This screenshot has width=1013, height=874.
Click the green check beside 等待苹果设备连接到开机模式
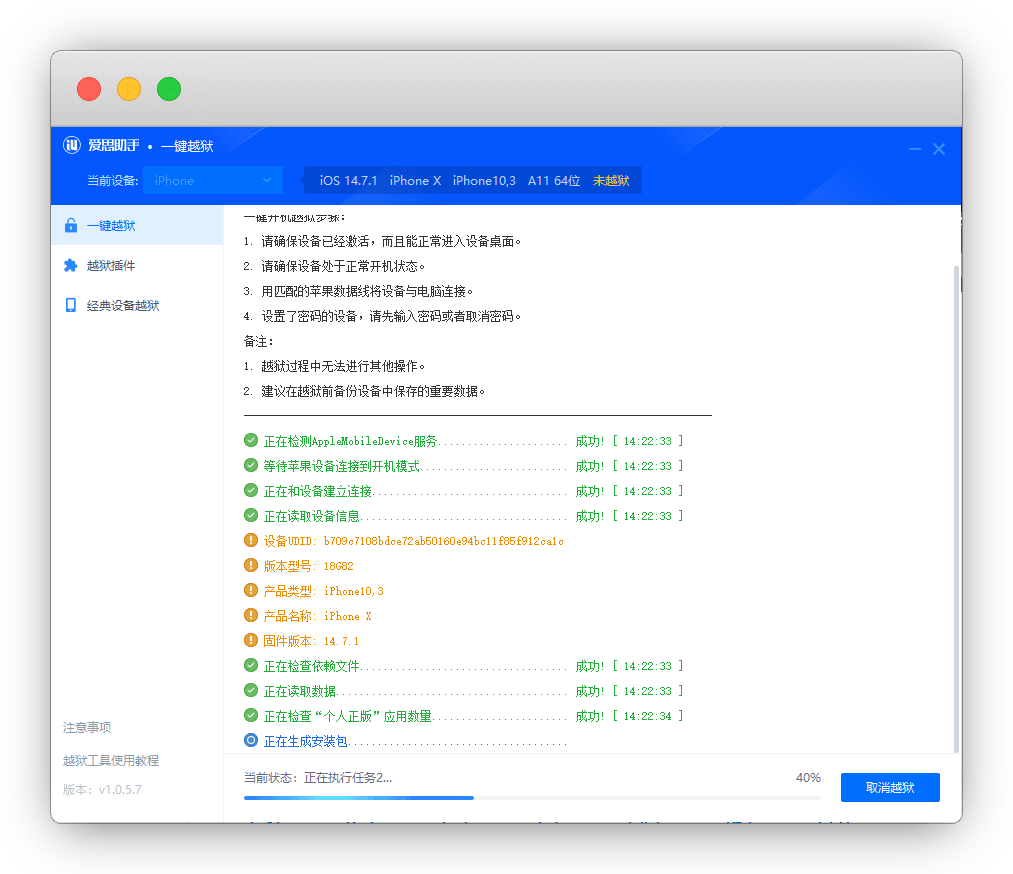[x=251, y=465]
